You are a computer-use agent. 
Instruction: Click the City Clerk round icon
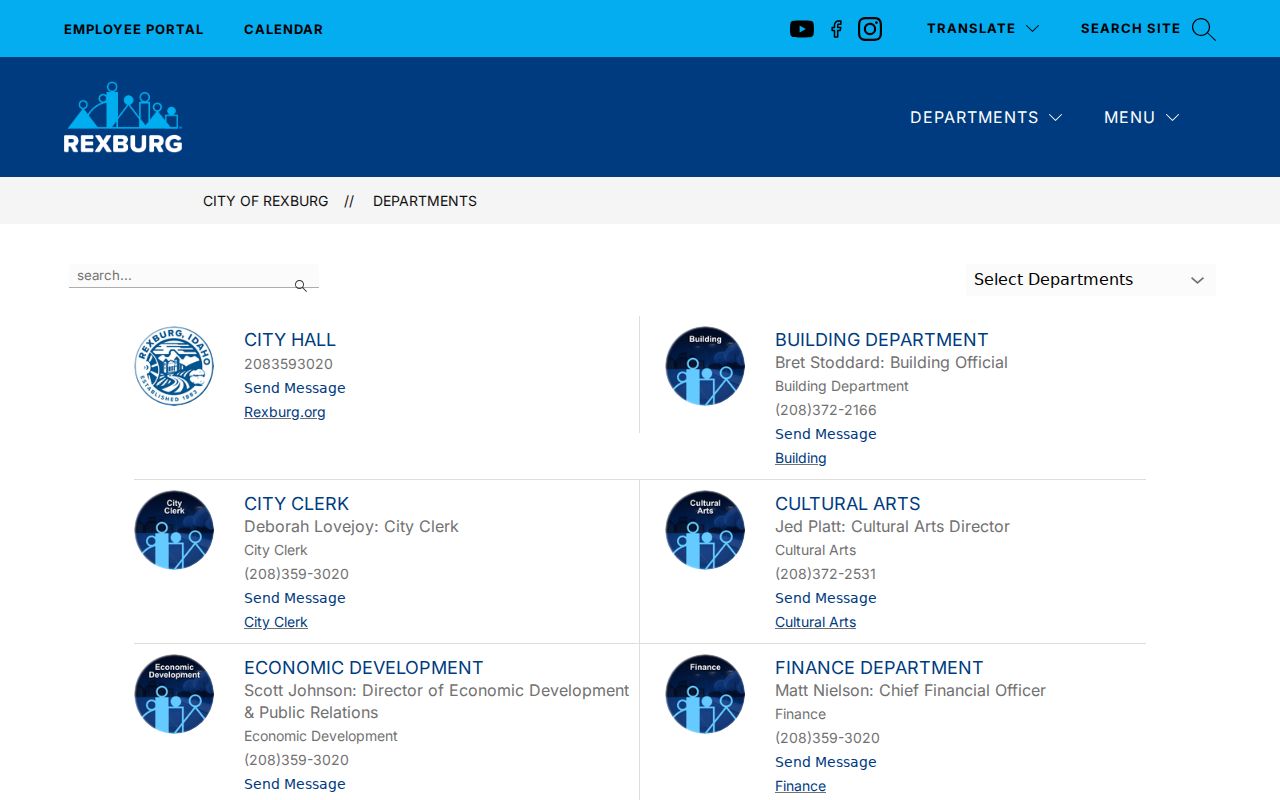click(x=174, y=530)
